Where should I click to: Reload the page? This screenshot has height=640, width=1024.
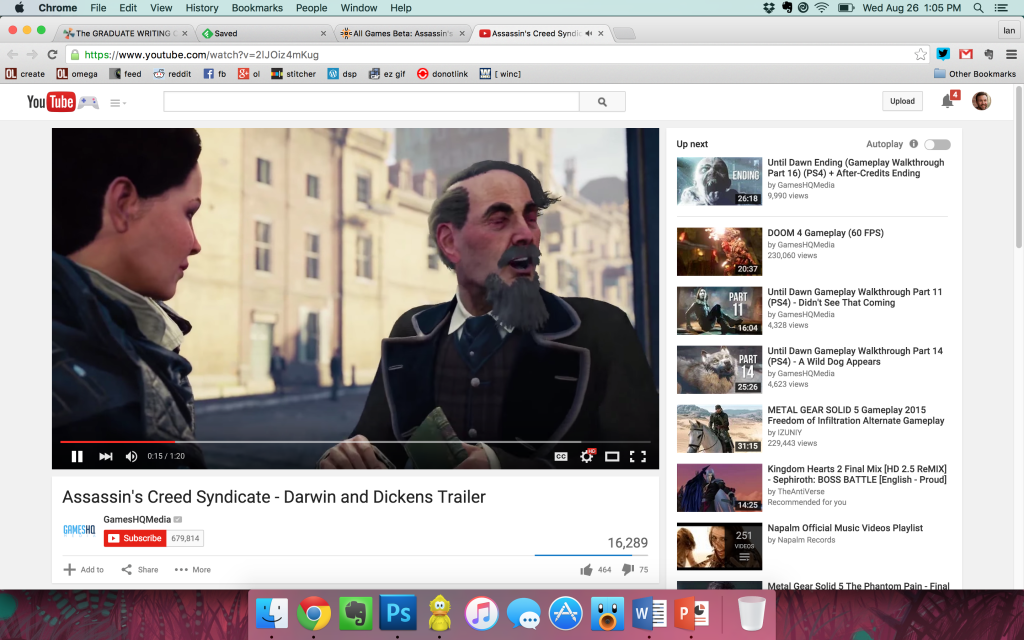pos(53,54)
